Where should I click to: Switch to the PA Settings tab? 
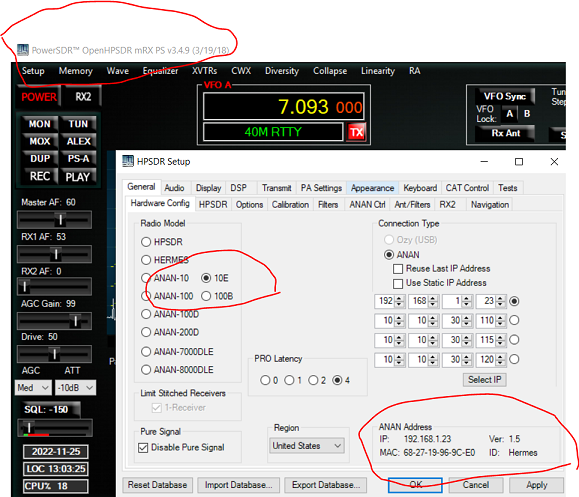point(321,188)
